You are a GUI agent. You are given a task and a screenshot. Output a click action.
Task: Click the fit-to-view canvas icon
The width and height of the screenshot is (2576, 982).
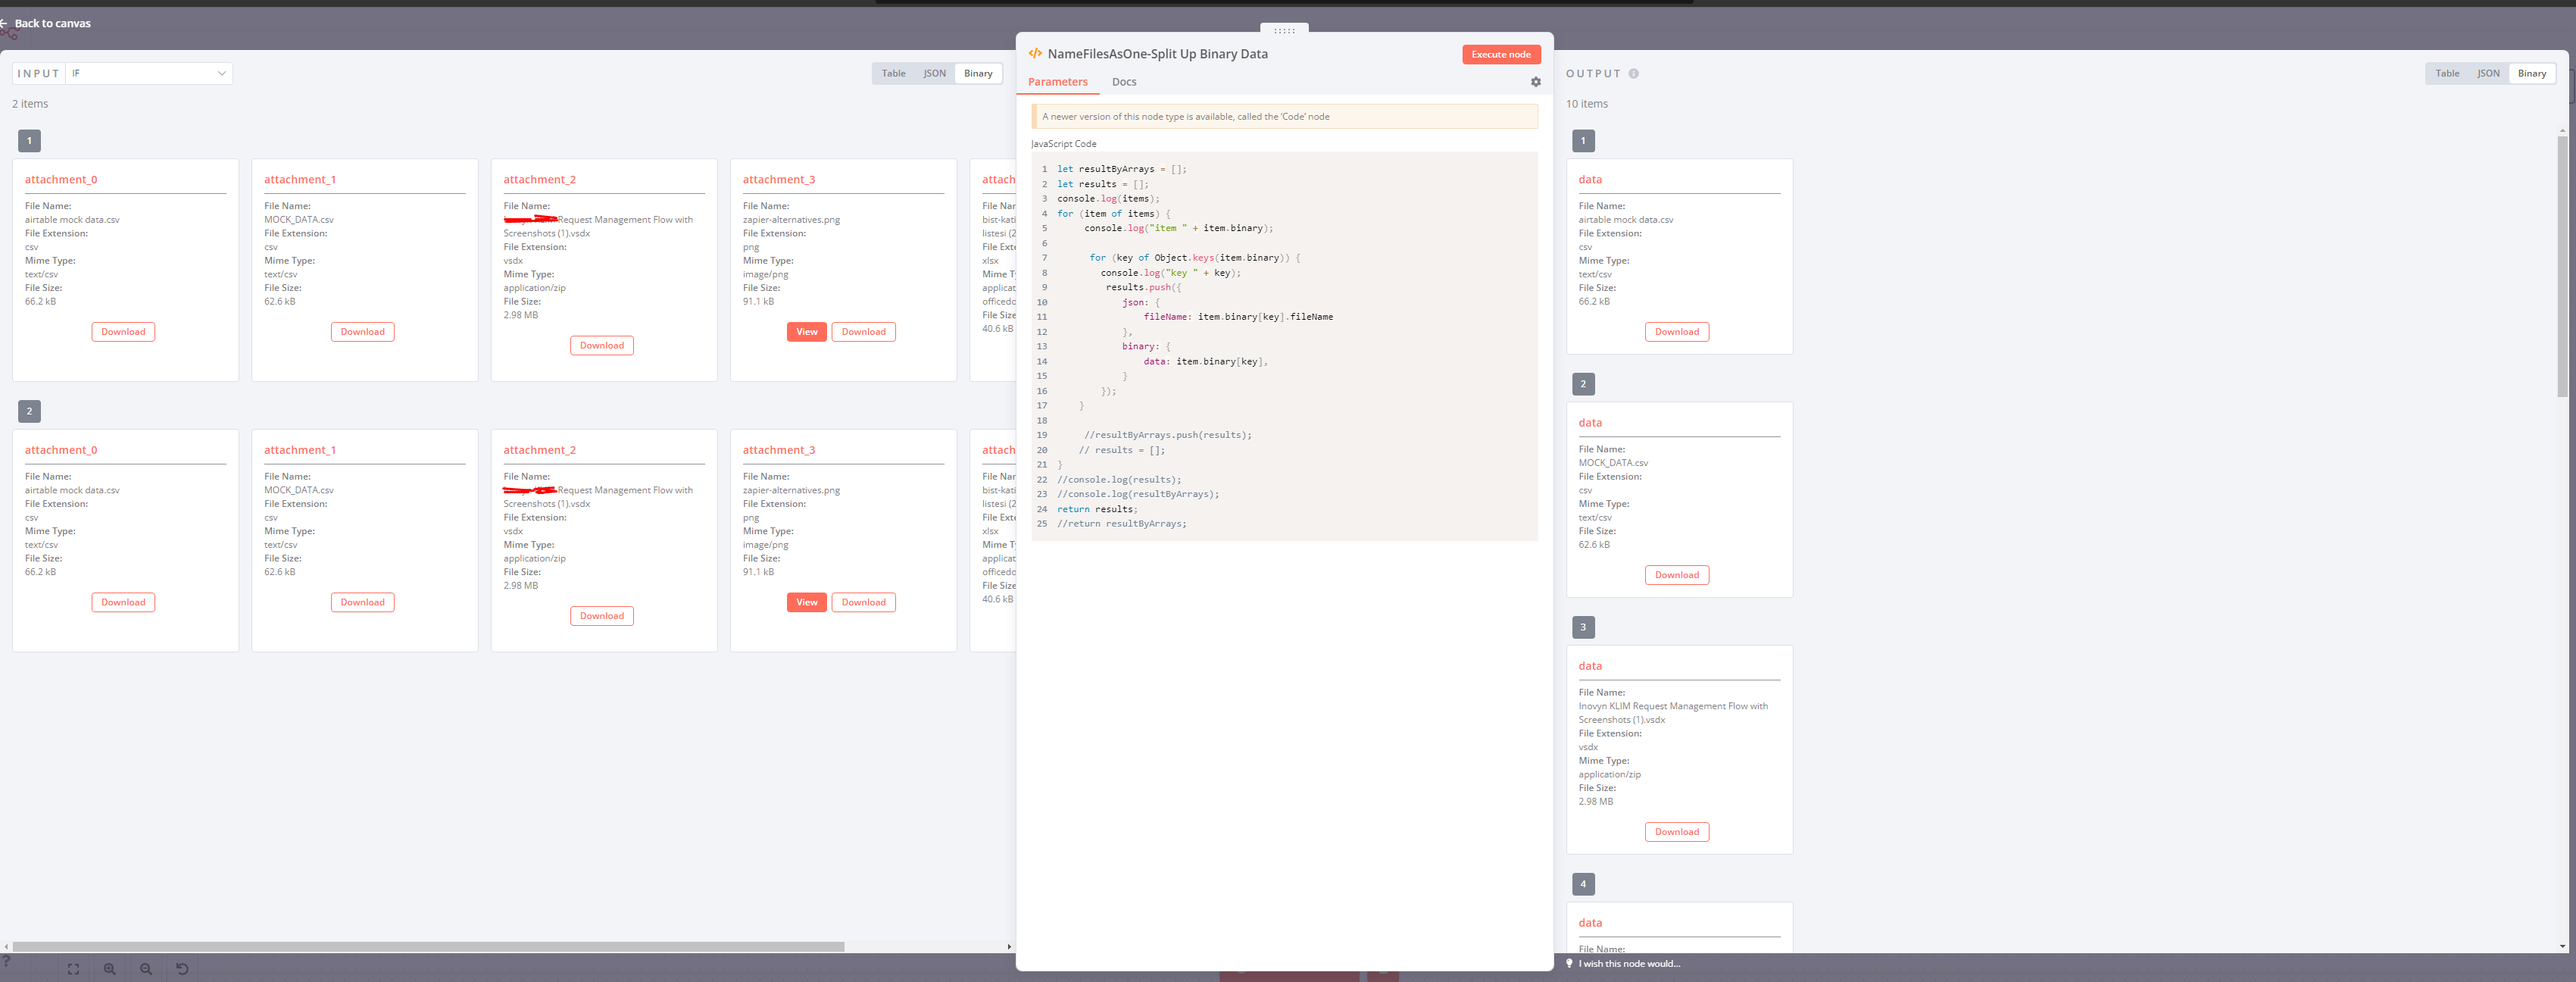(x=73, y=968)
